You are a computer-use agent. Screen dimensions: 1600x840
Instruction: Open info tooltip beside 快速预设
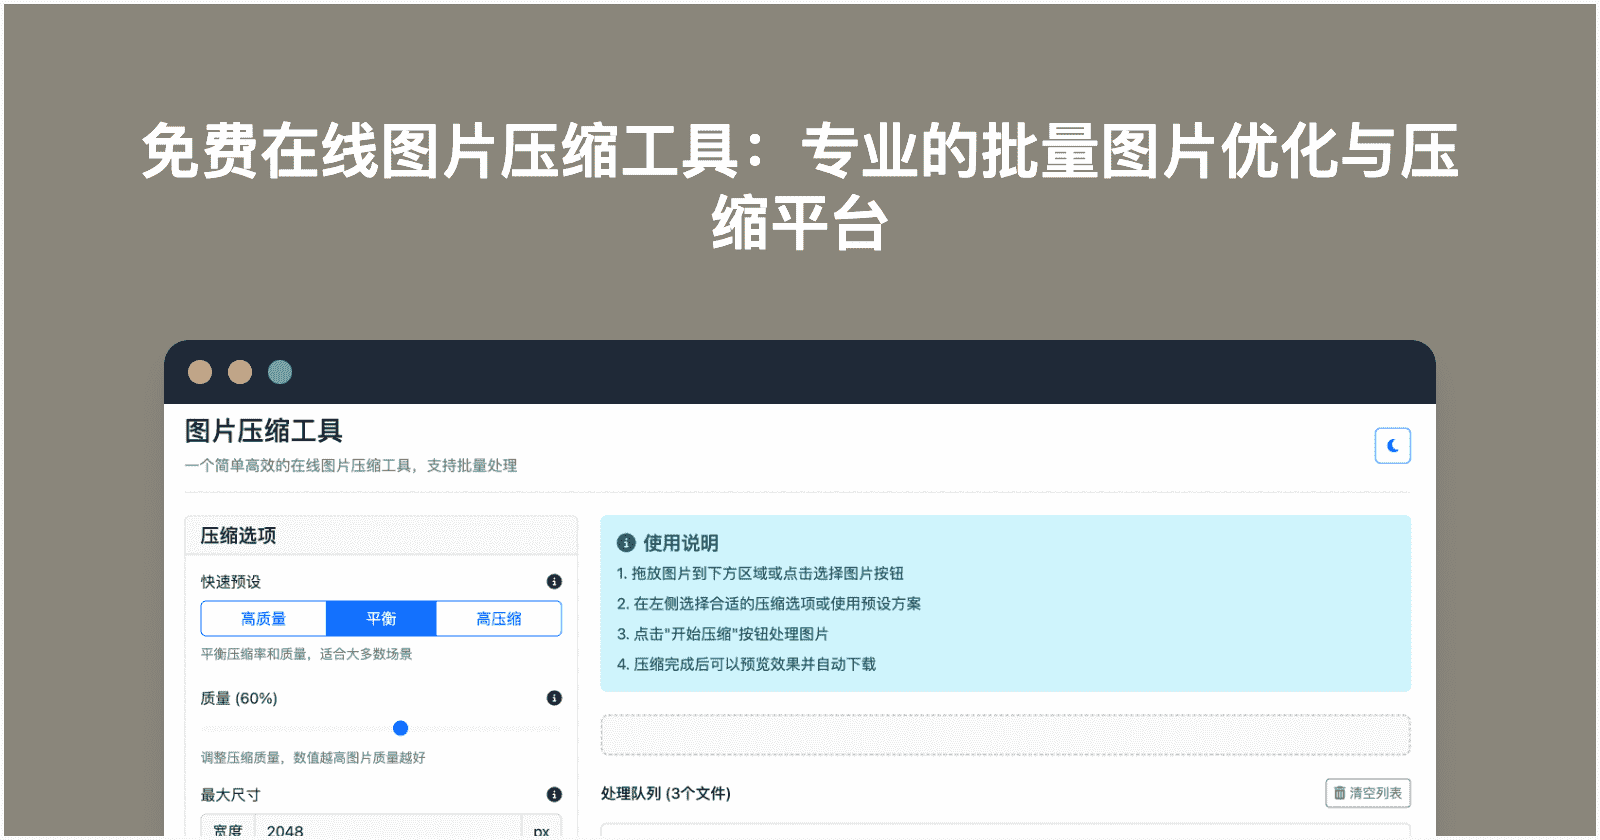pyautogui.click(x=554, y=582)
